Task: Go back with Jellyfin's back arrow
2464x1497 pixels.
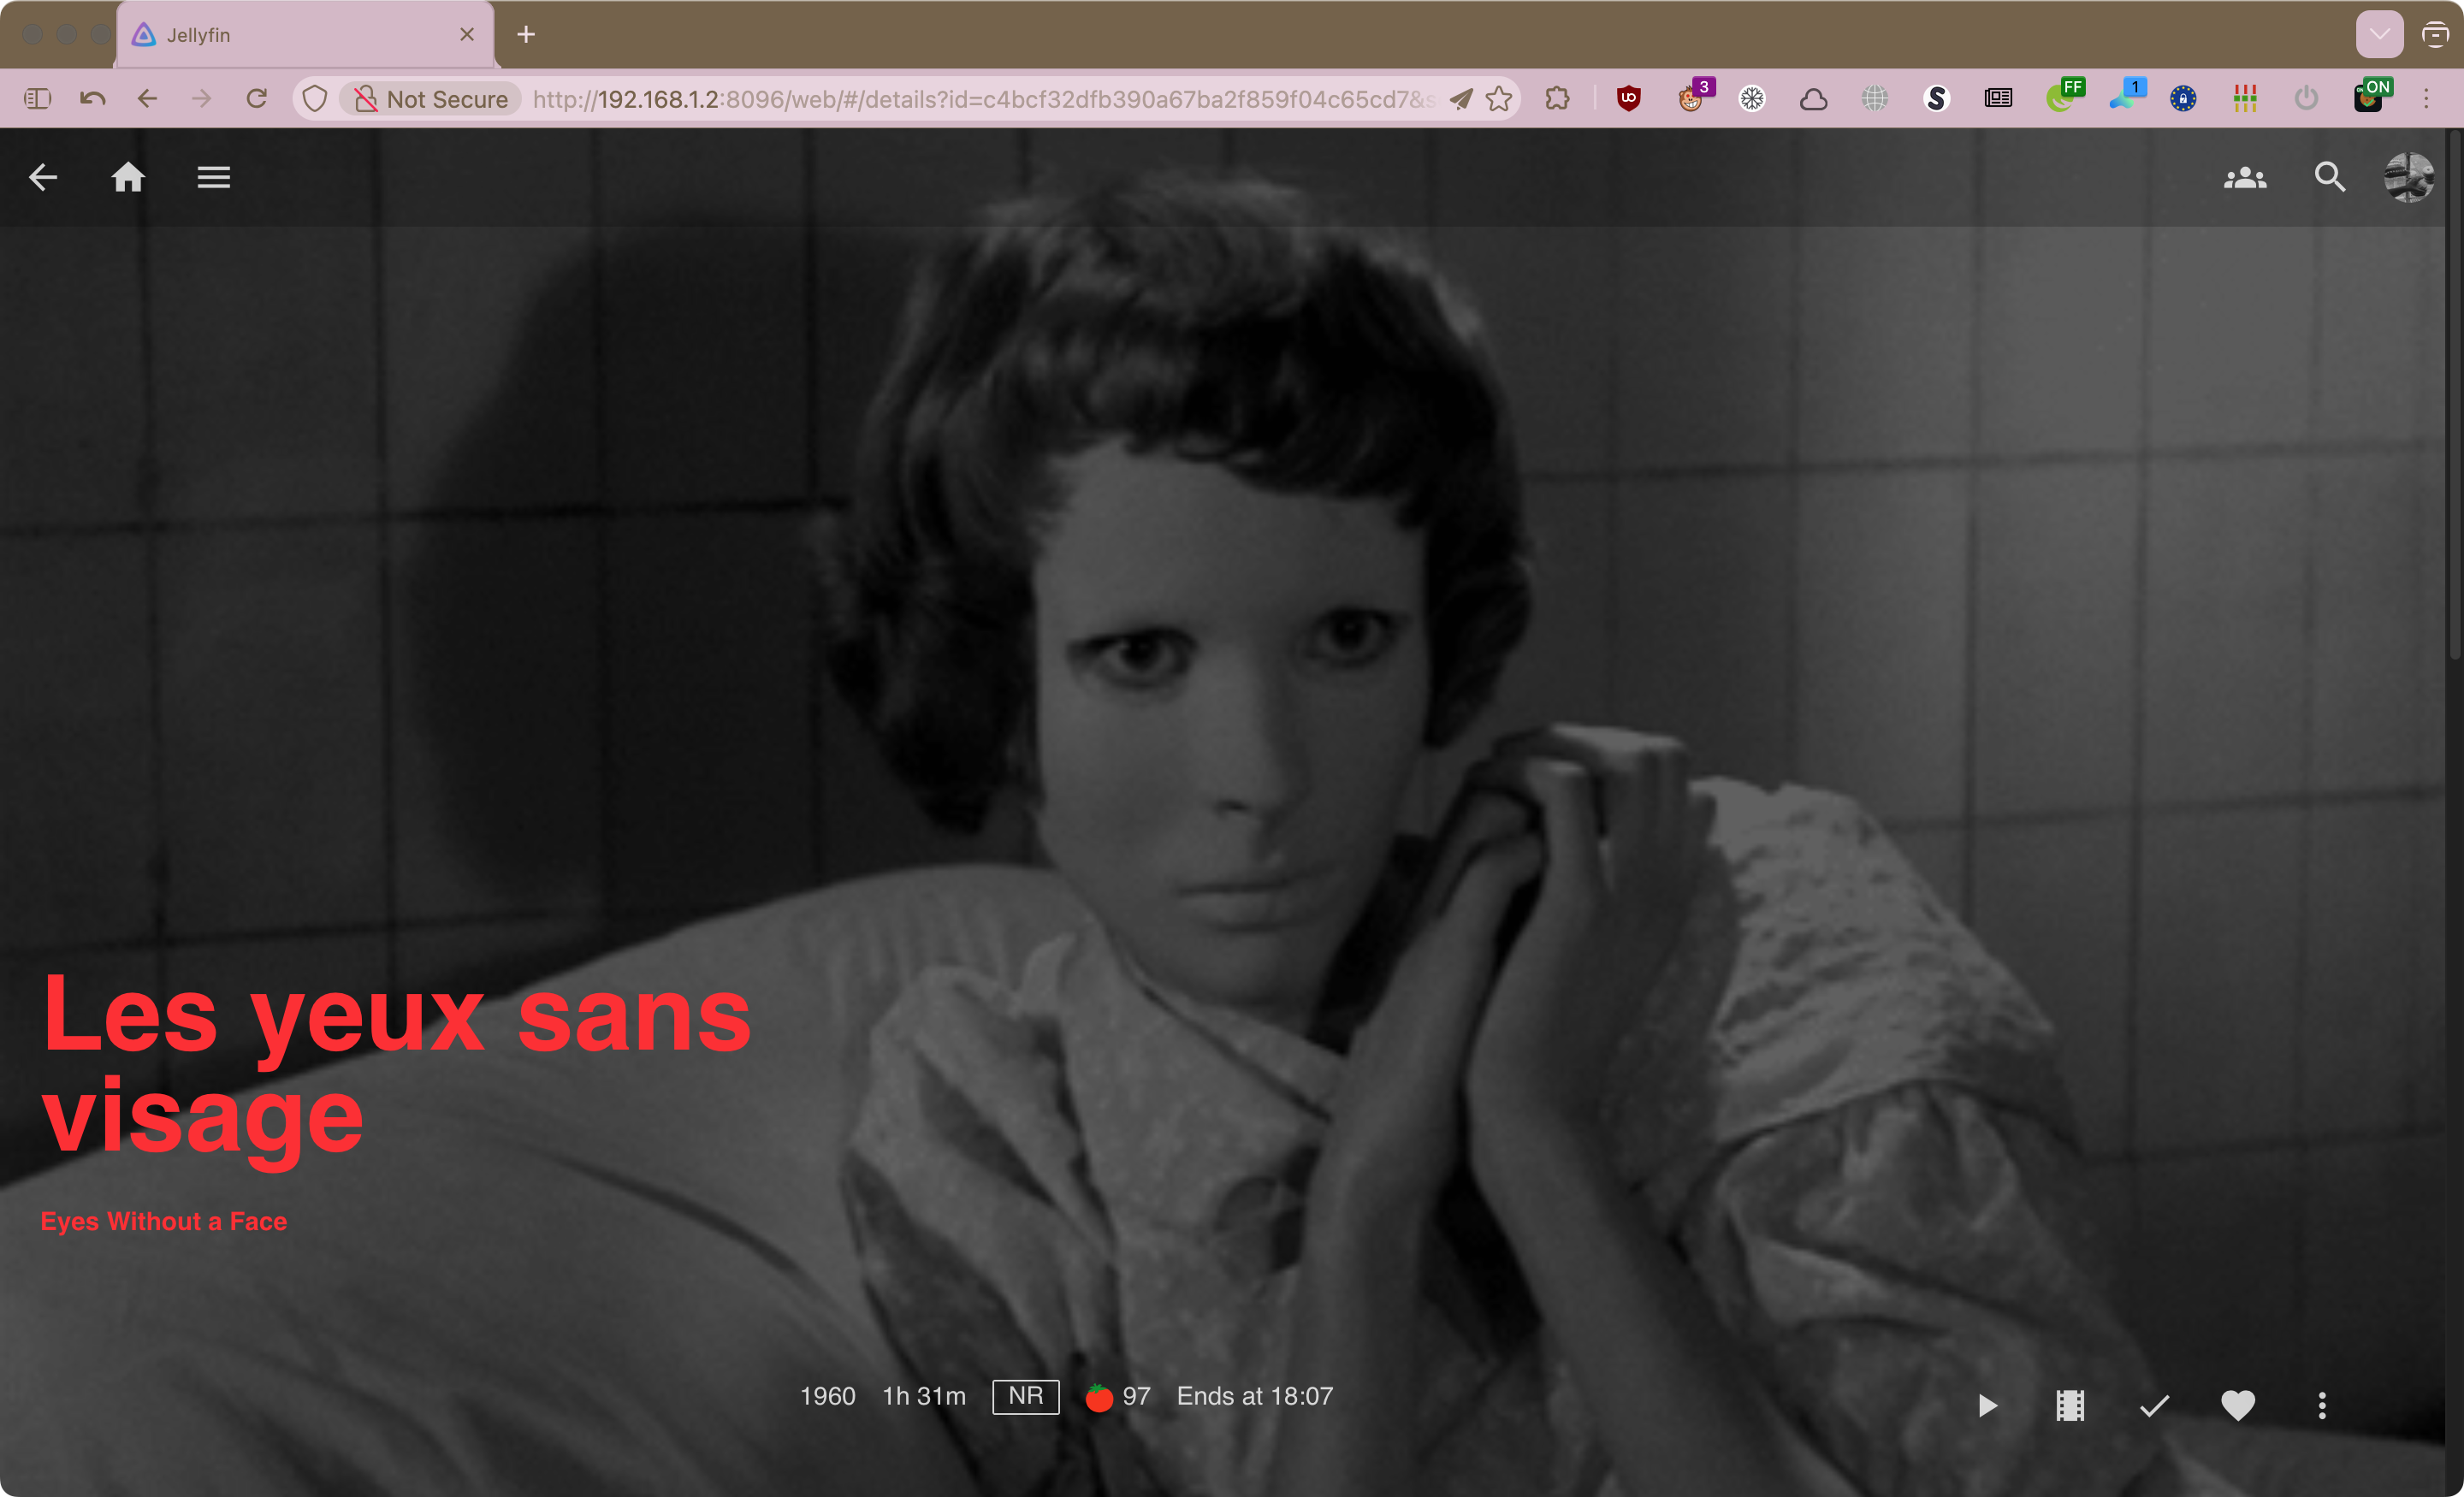Action: coord(43,178)
